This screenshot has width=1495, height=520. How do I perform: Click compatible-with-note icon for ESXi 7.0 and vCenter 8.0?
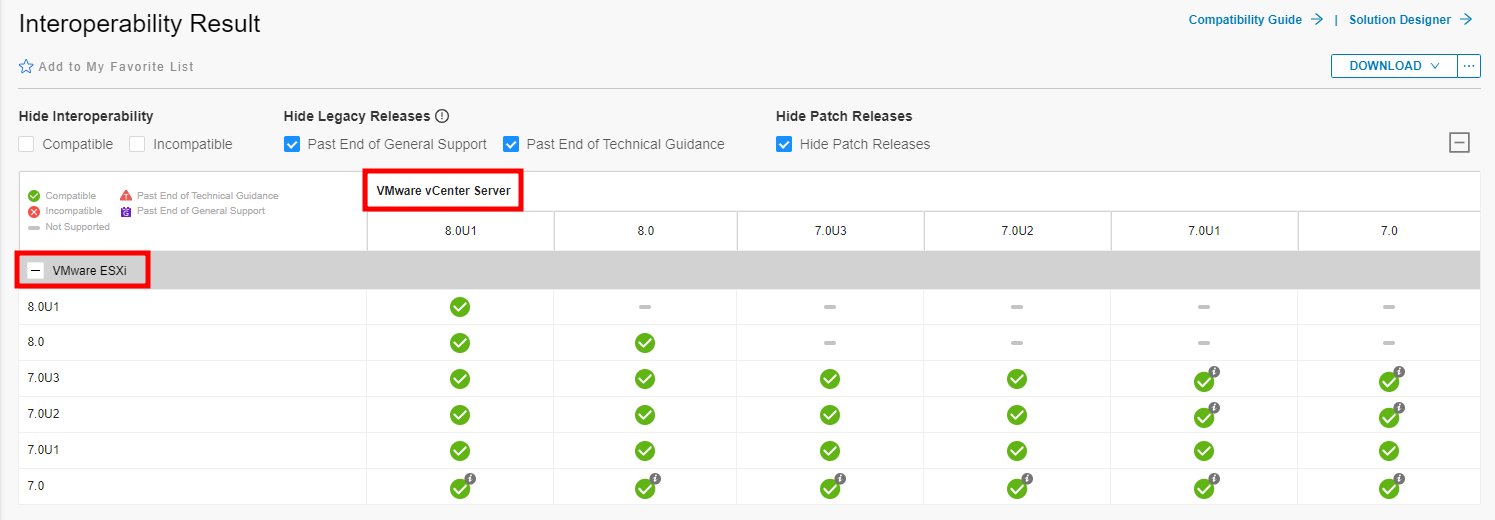[x=646, y=488]
